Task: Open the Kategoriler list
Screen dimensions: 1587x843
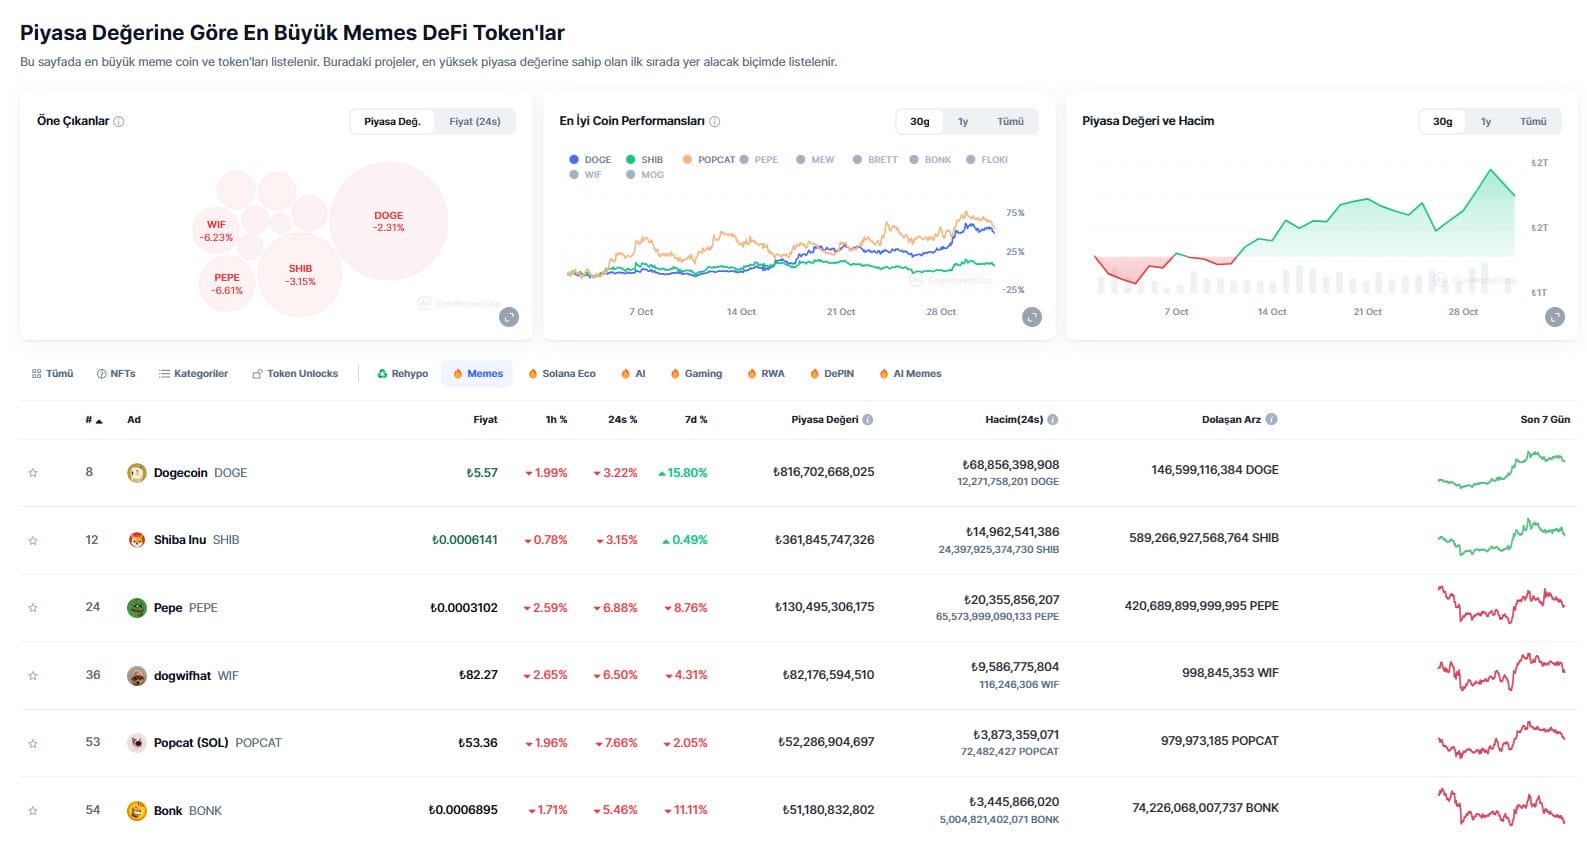Action: pos(193,374)
